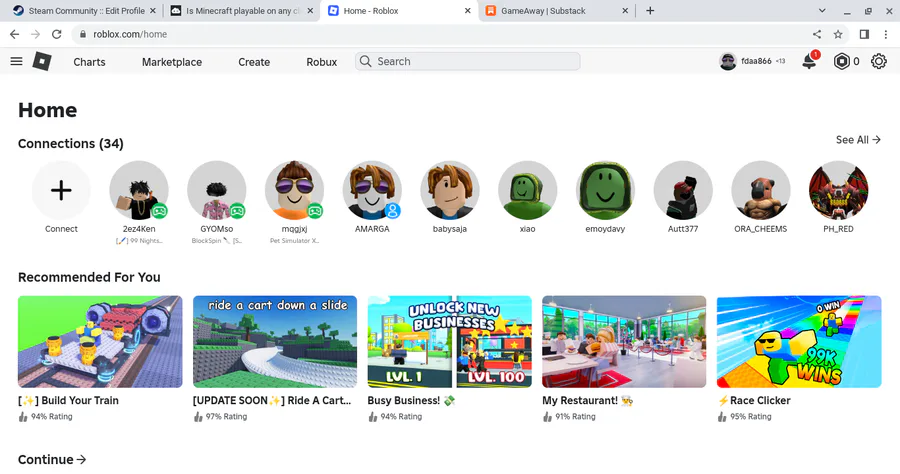
Task: Click the browser back arrow
Action: point(14,34)
